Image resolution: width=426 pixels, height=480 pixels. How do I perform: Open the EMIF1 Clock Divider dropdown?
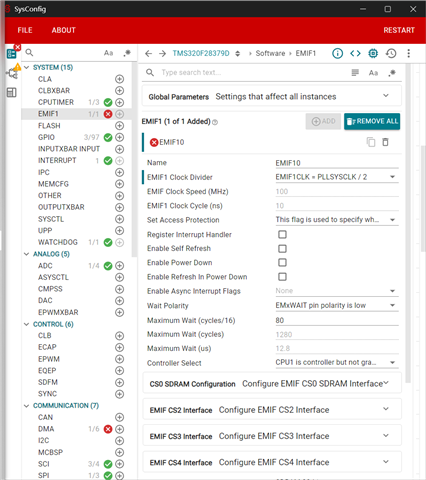tap(337, 177)
